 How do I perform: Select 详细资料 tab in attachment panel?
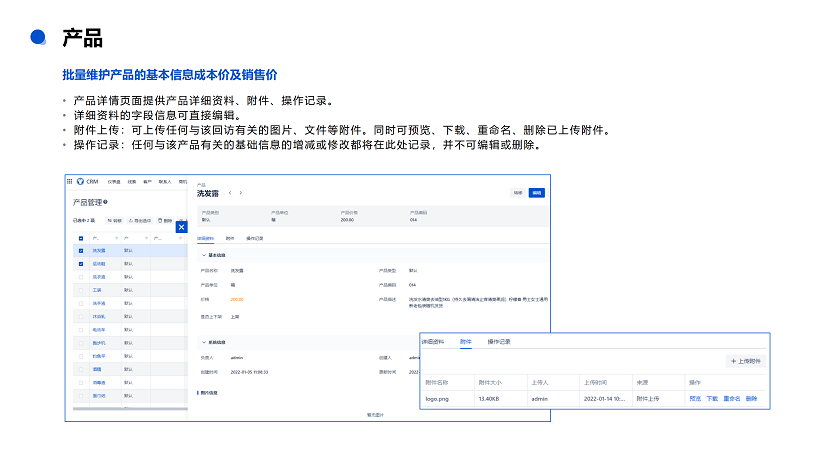[433, 342]
